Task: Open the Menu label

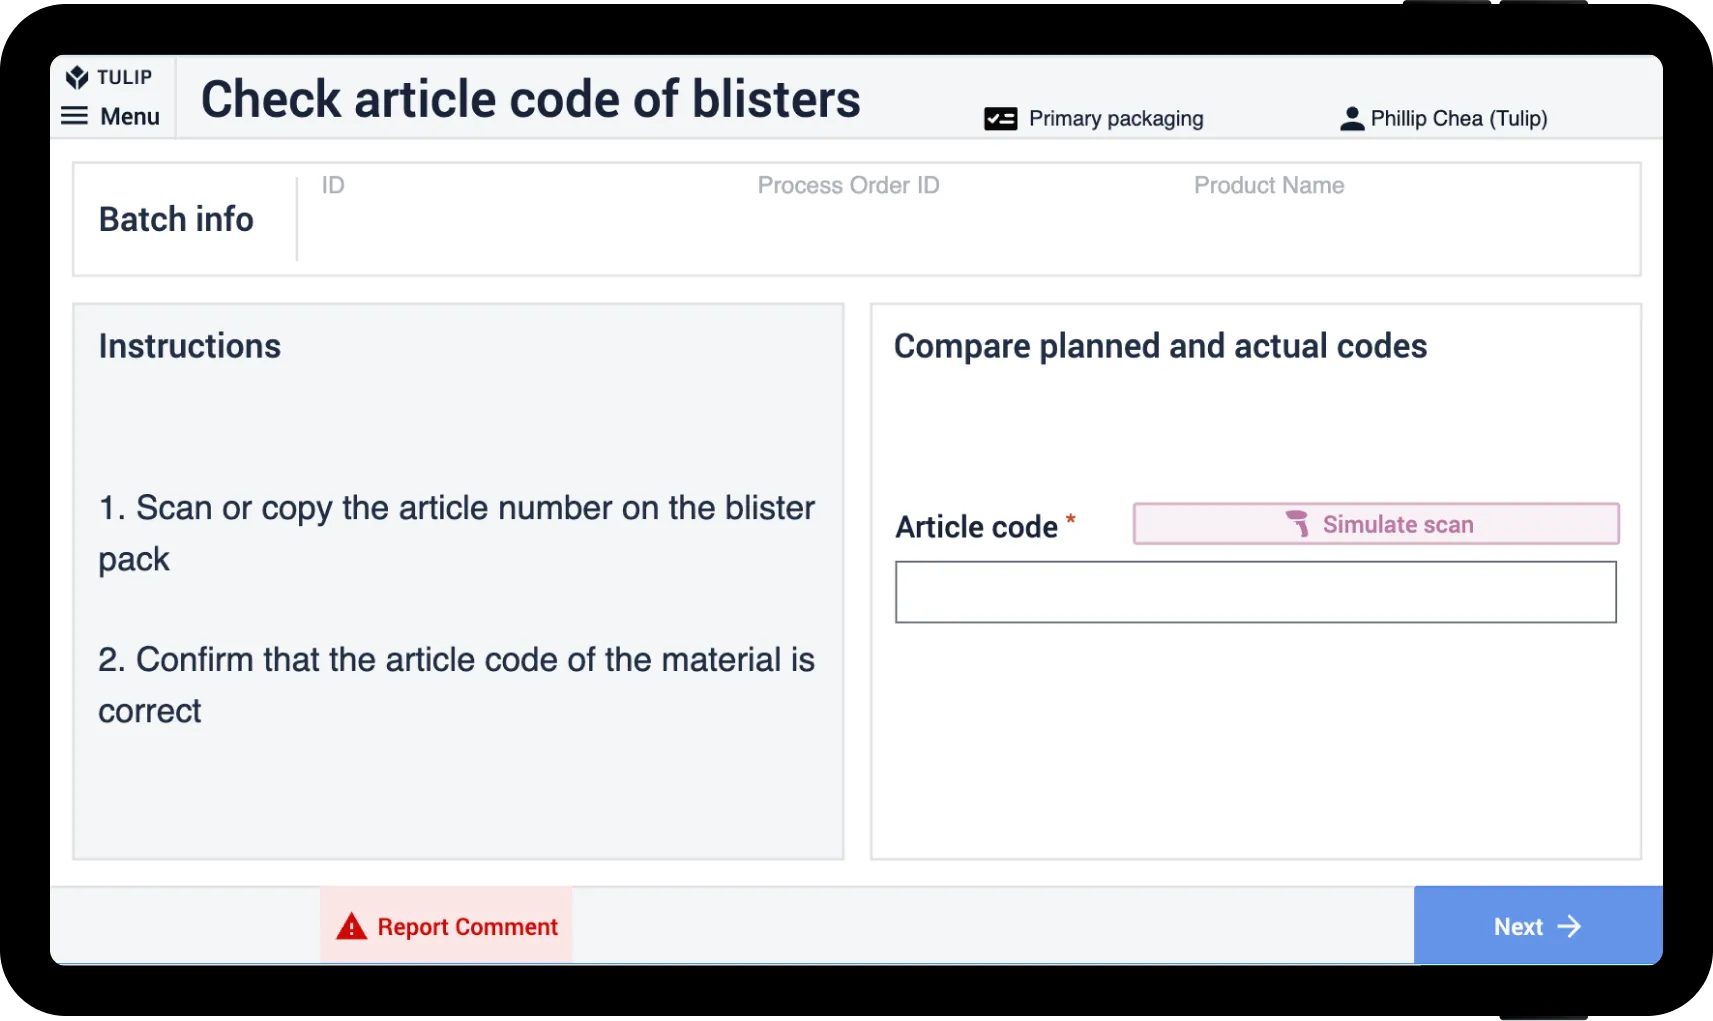Action: pos(130,116)
